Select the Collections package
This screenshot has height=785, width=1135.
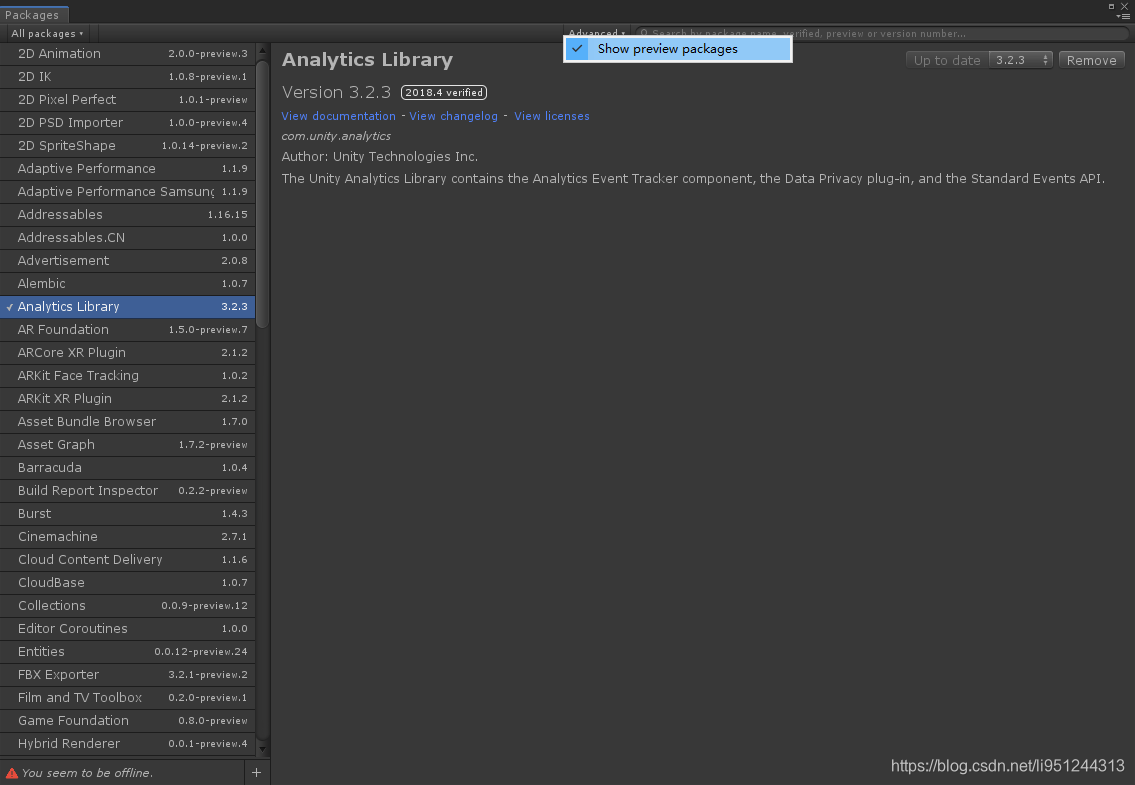(x=127, y=605)
